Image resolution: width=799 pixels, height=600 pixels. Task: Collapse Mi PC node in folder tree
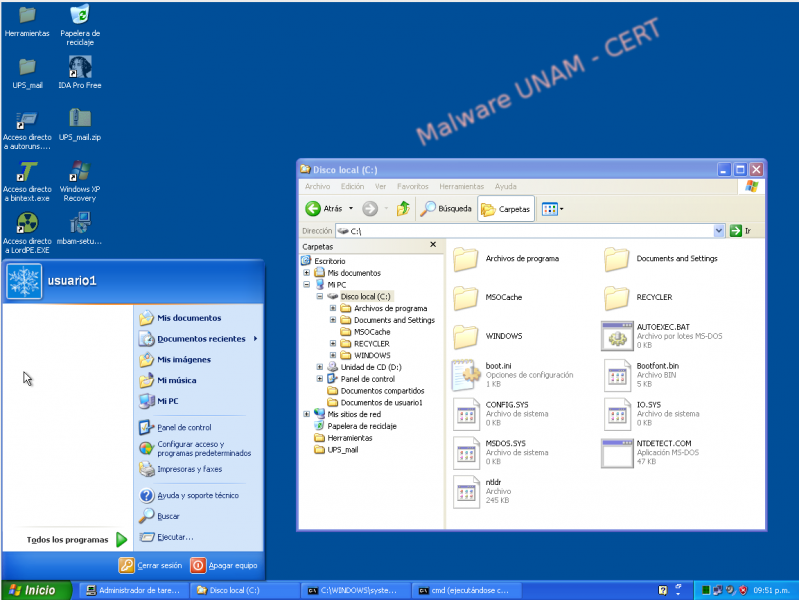coord(307,284)
